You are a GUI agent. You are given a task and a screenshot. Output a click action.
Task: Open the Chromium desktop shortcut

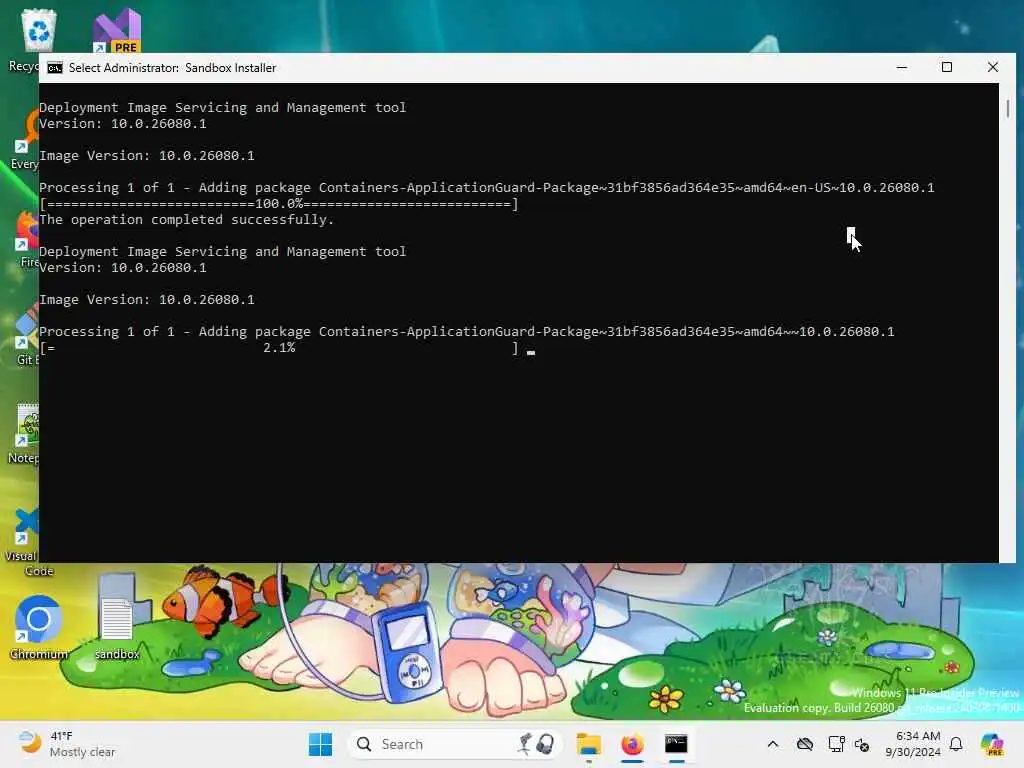[x=39, y=626]
